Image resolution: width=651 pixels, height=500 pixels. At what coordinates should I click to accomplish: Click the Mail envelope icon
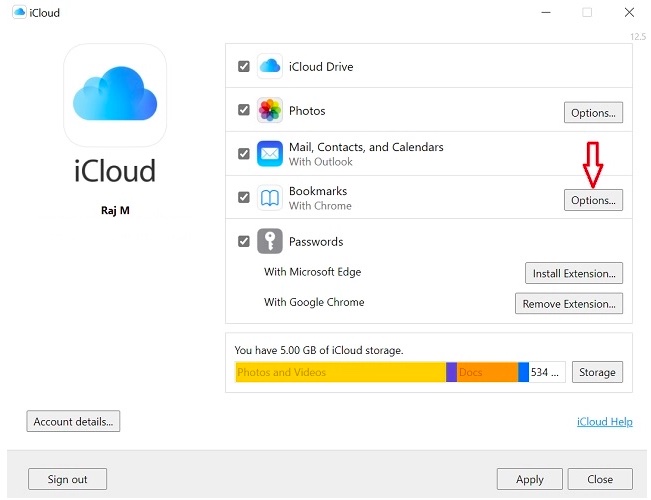270,154
